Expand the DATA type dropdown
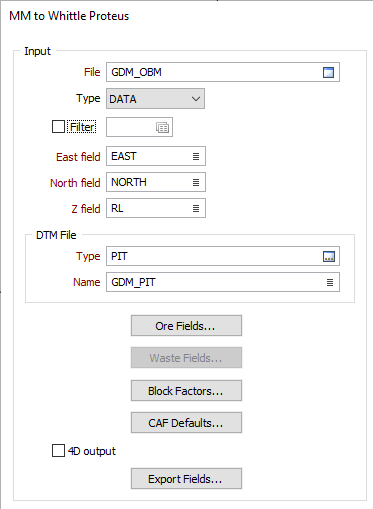Image resolution: width=373 pixels, height=509 pixels. click(155, 99)
